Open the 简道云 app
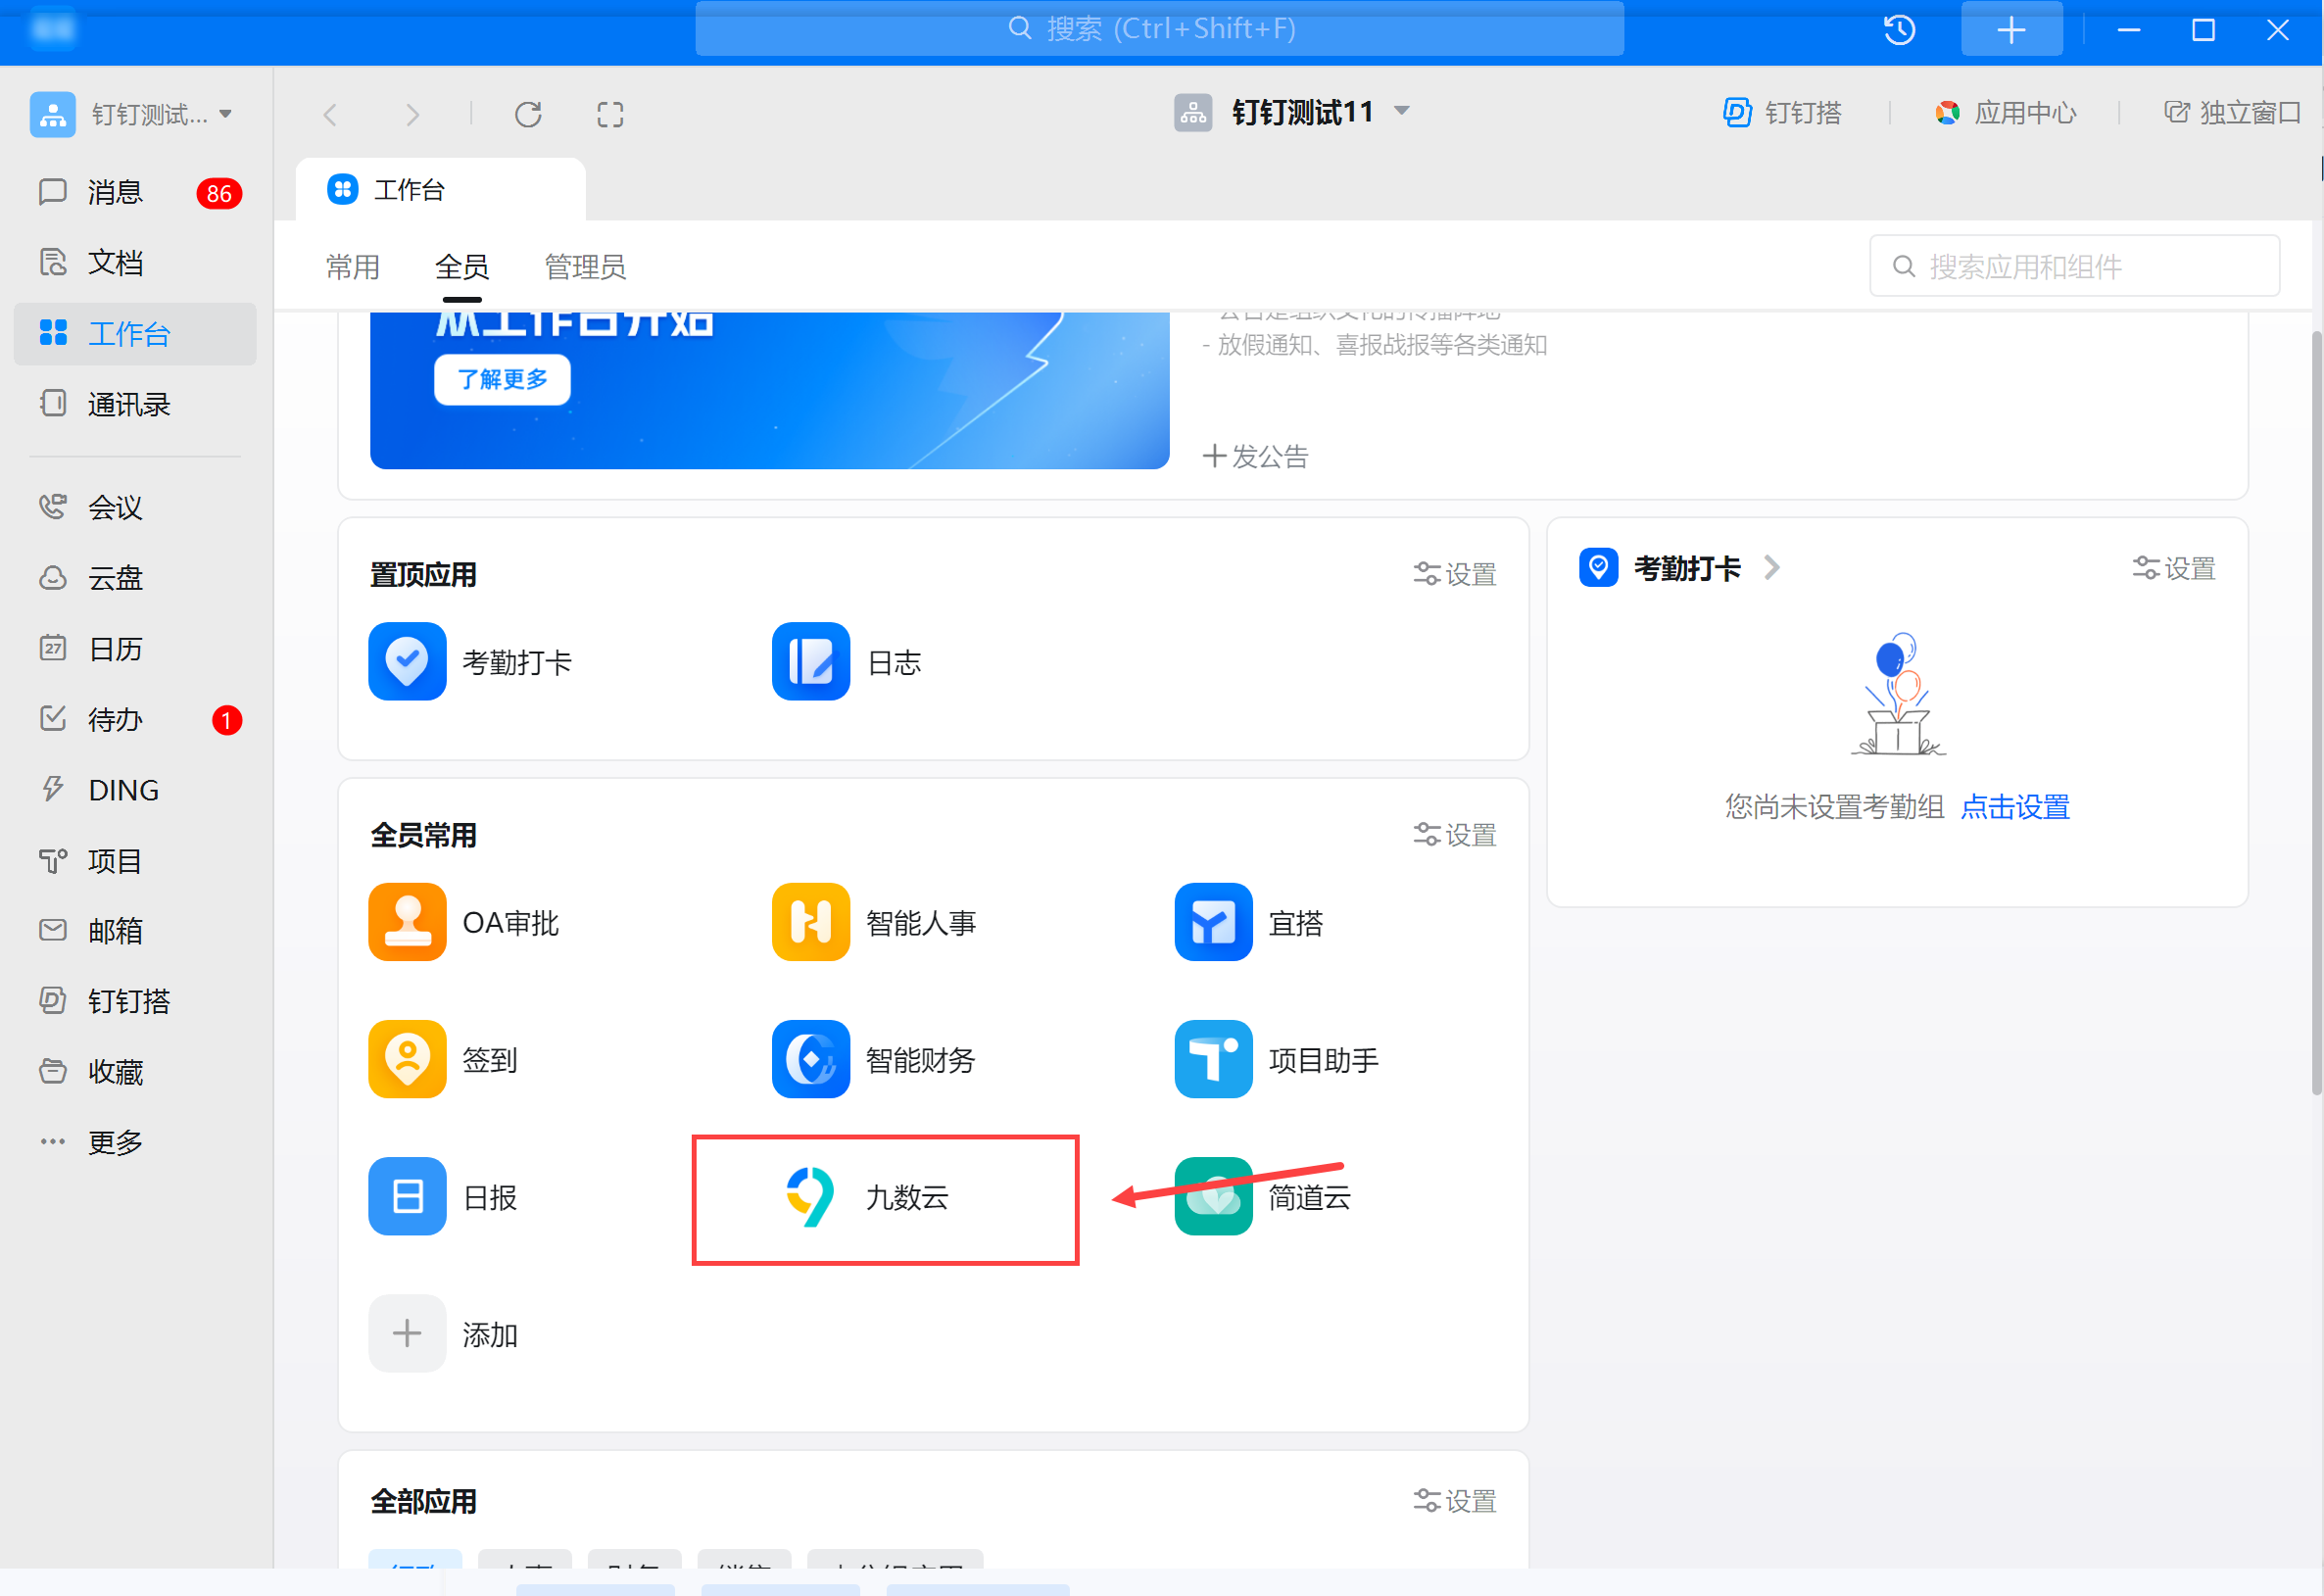The height and width of the screenshot is (1596, 2324). [x=1263, y=1197]
